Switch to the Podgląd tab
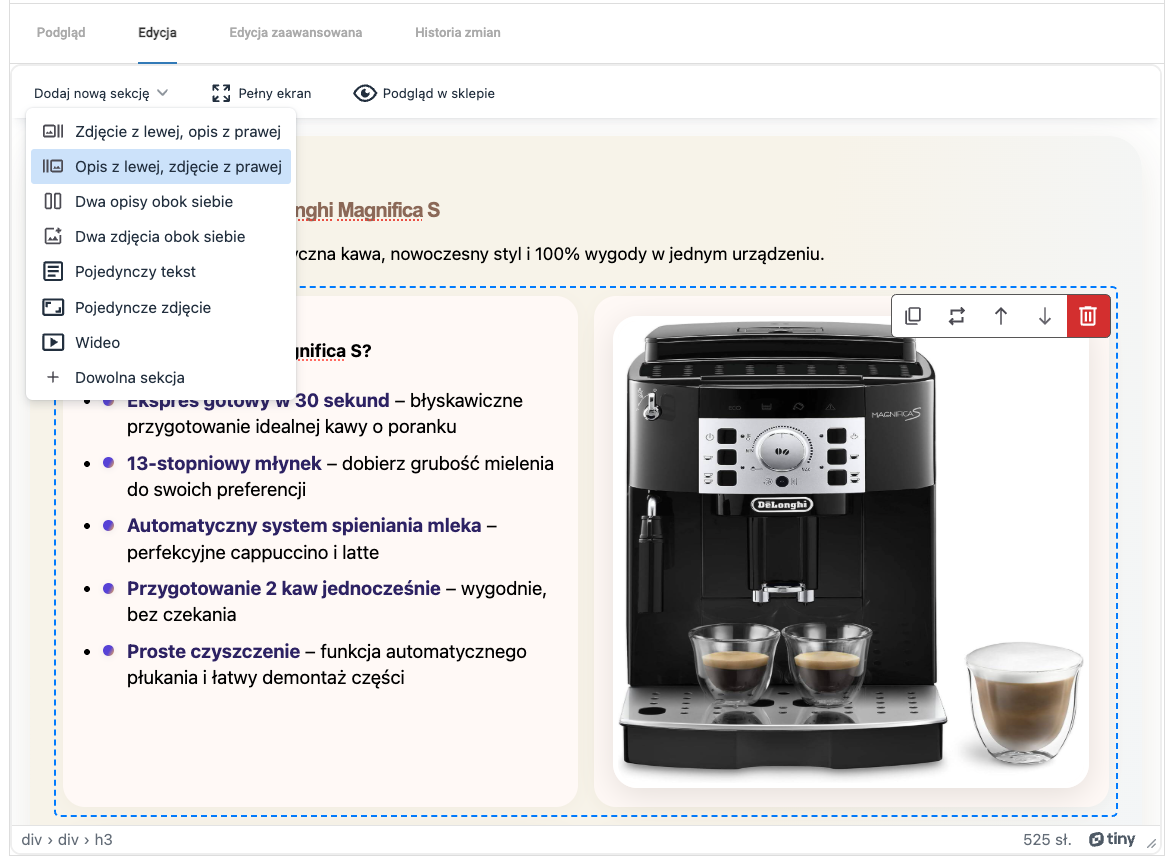Screen dimensions: 1170x864 point(61,33)
